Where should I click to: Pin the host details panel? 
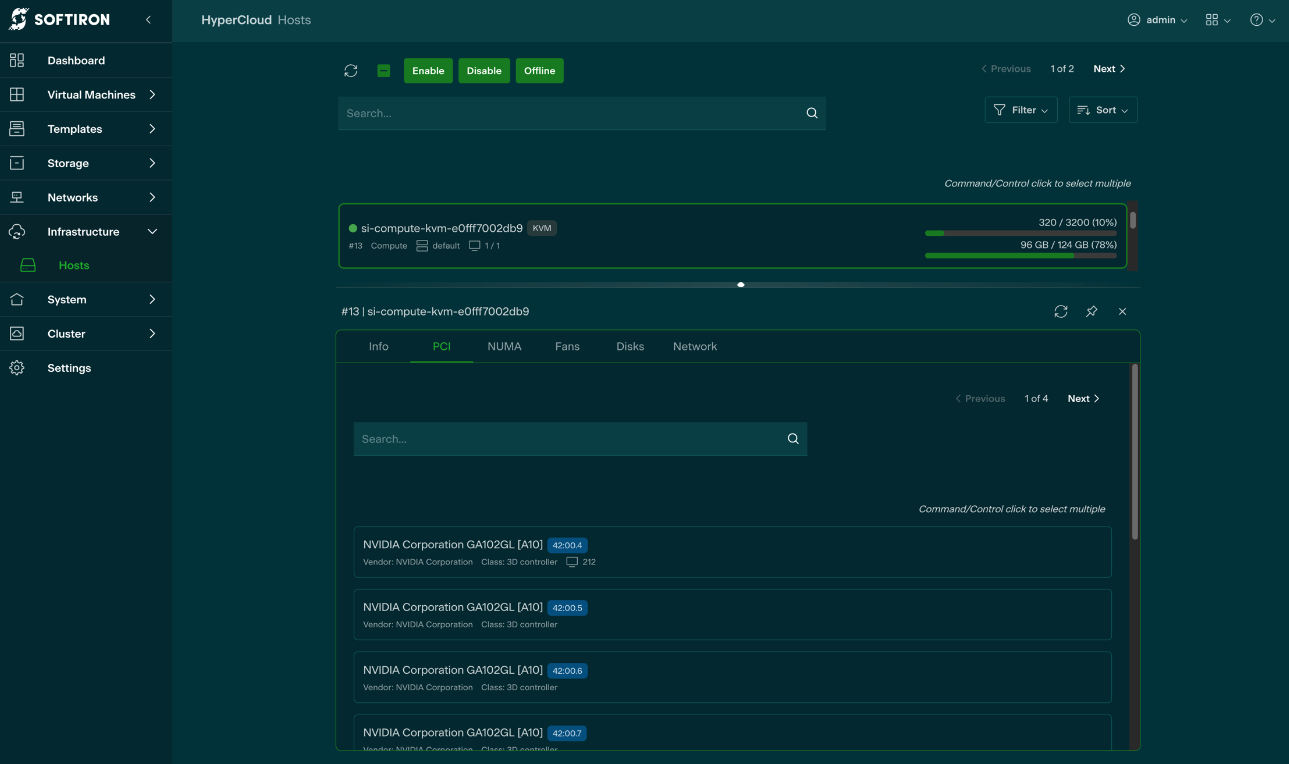pyautogui.click(x=1091, y=312)
